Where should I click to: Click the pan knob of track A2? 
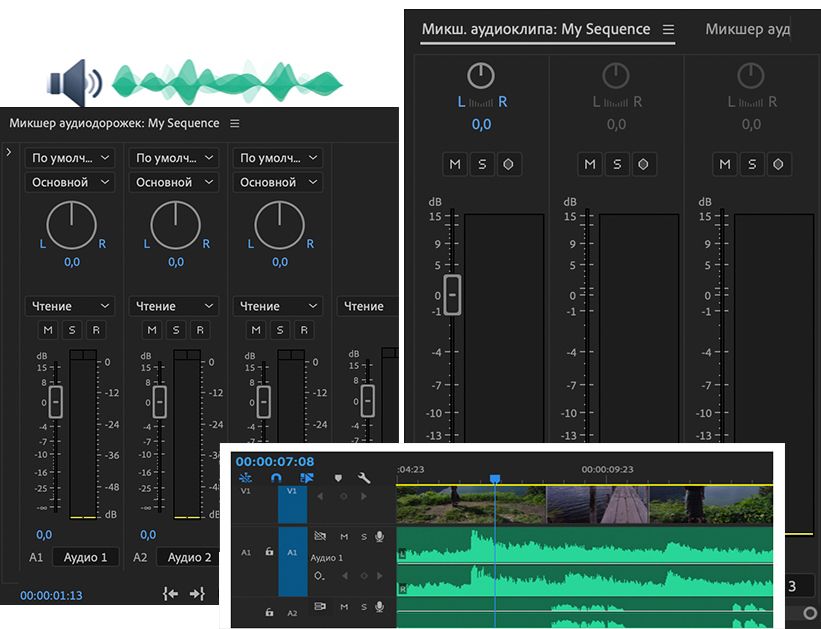[x=175, y=225]
